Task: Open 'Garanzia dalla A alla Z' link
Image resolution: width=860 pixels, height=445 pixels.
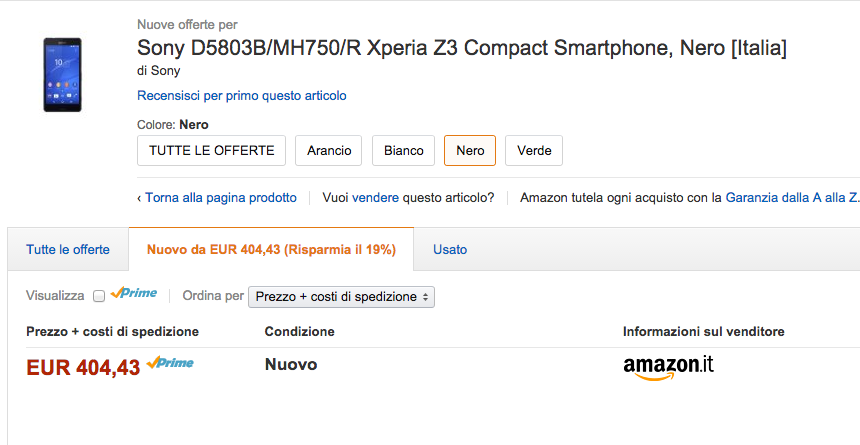Action: [792, 198]
